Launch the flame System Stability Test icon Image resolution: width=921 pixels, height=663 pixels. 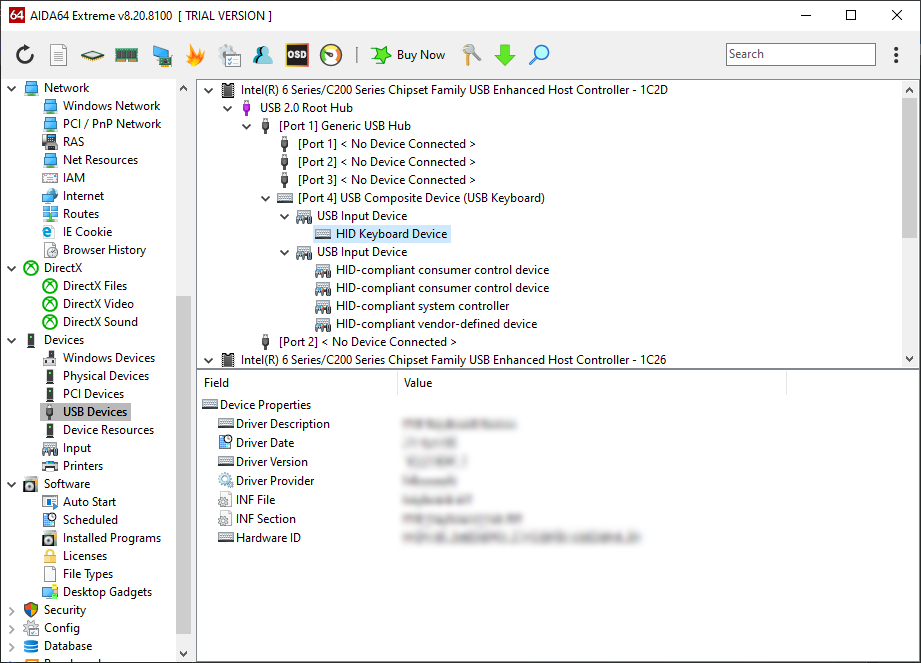[196, 55]
